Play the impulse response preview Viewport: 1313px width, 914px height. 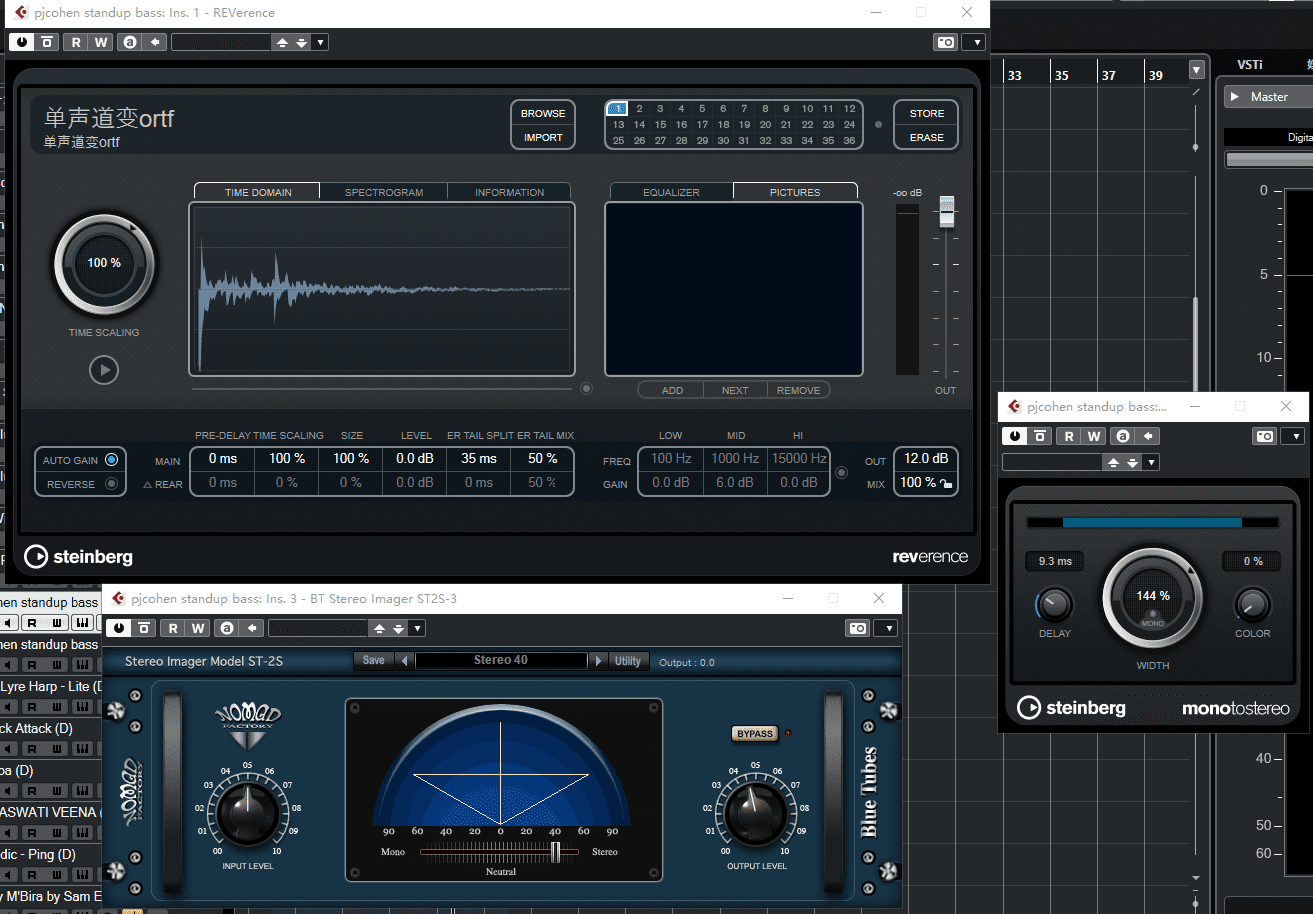point(104,370)
